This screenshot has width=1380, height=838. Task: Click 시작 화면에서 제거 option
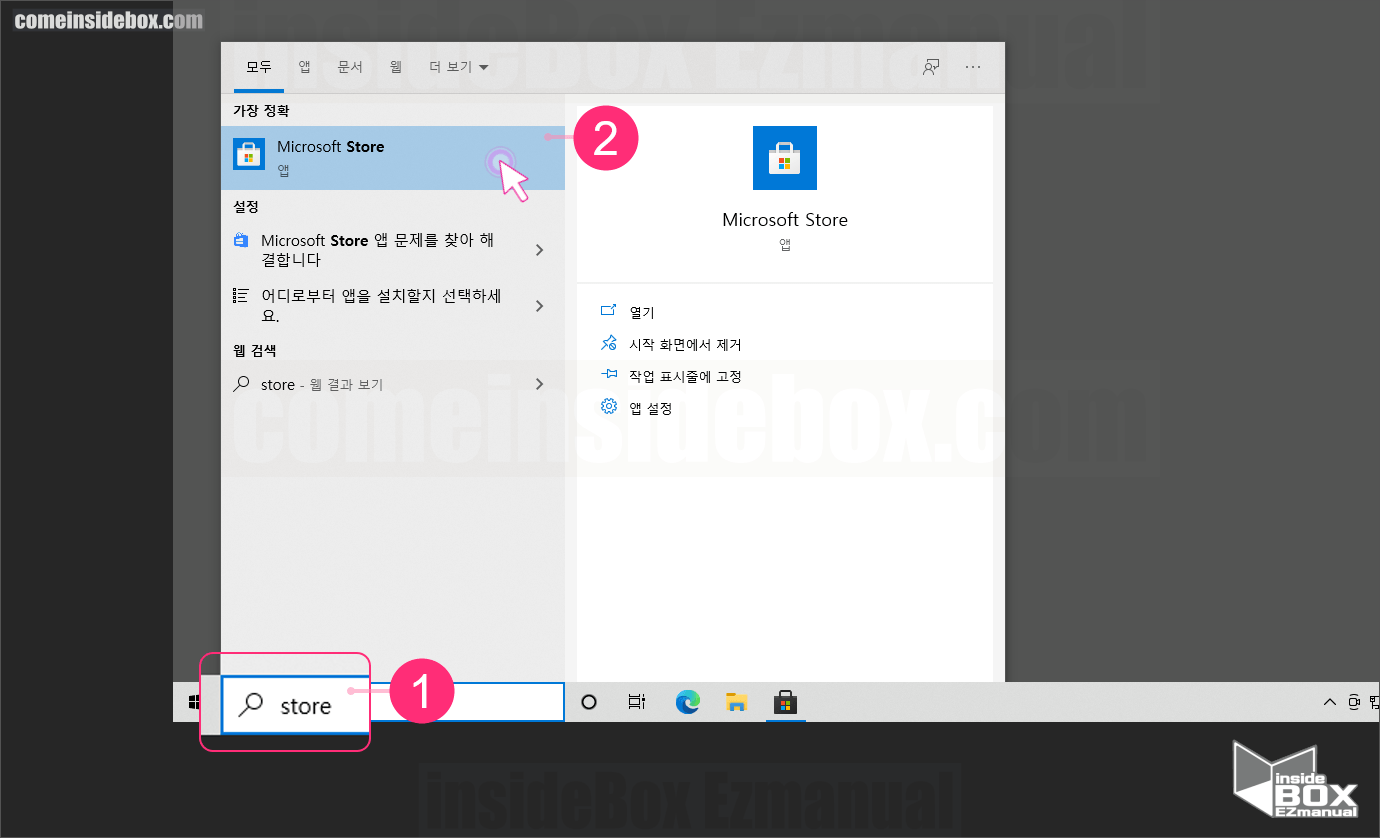point(685,345)
